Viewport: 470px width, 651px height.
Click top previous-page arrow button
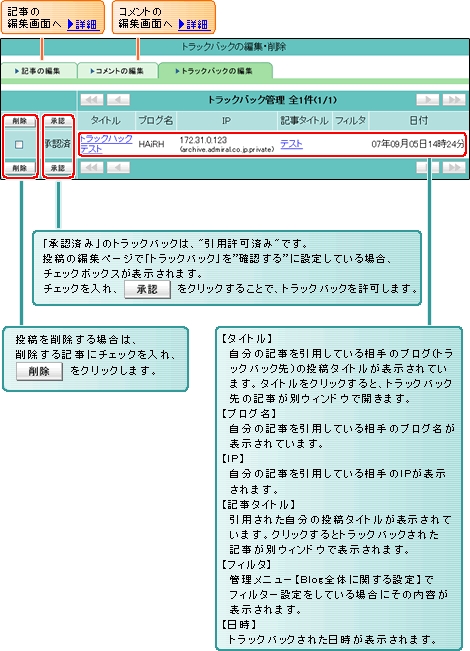pos(118,100)
